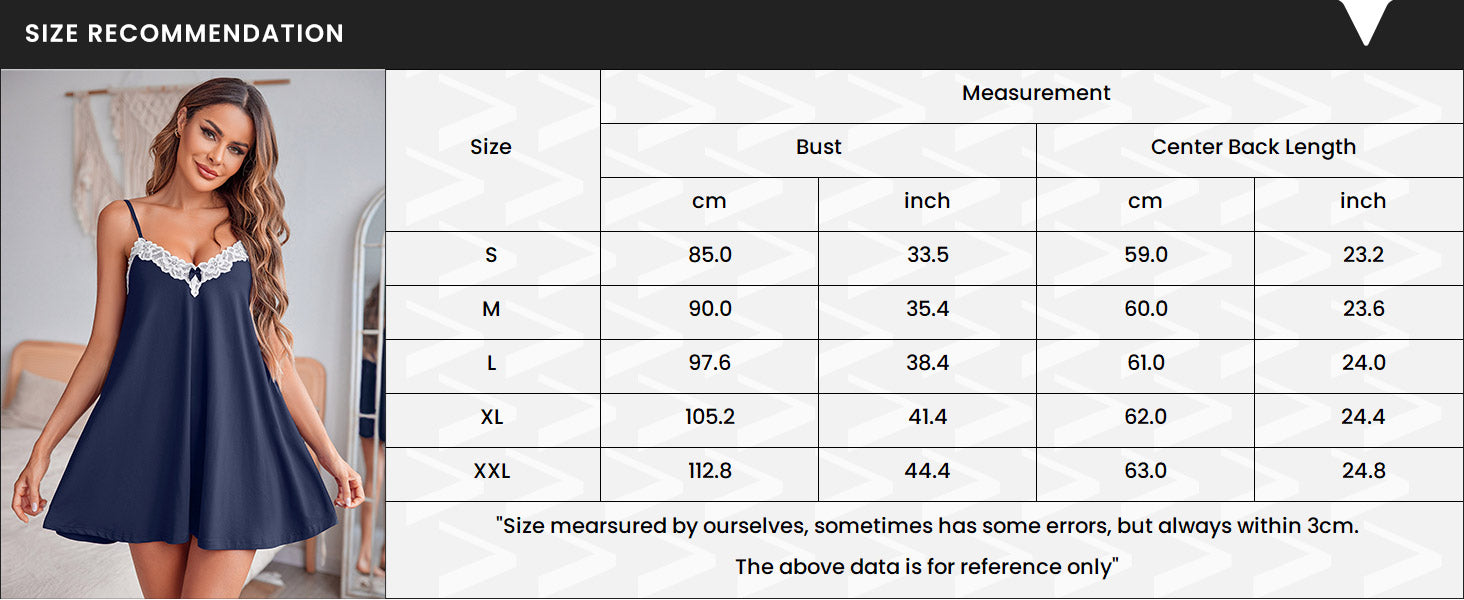Click the 85.0 bust cm cell
The width and height of the screenshot is (1464, 600).
click(x=710, y=255)
